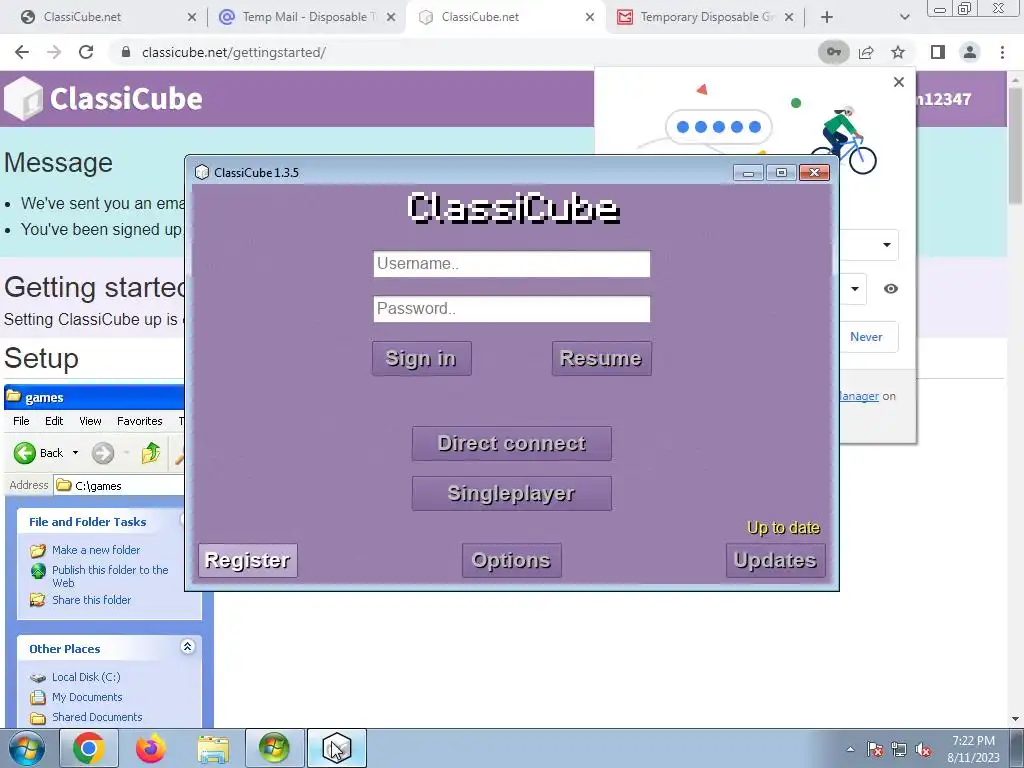The image size is (1024, 768).
Task: Click the password key icon in address bar
Action: pos(834,52)
